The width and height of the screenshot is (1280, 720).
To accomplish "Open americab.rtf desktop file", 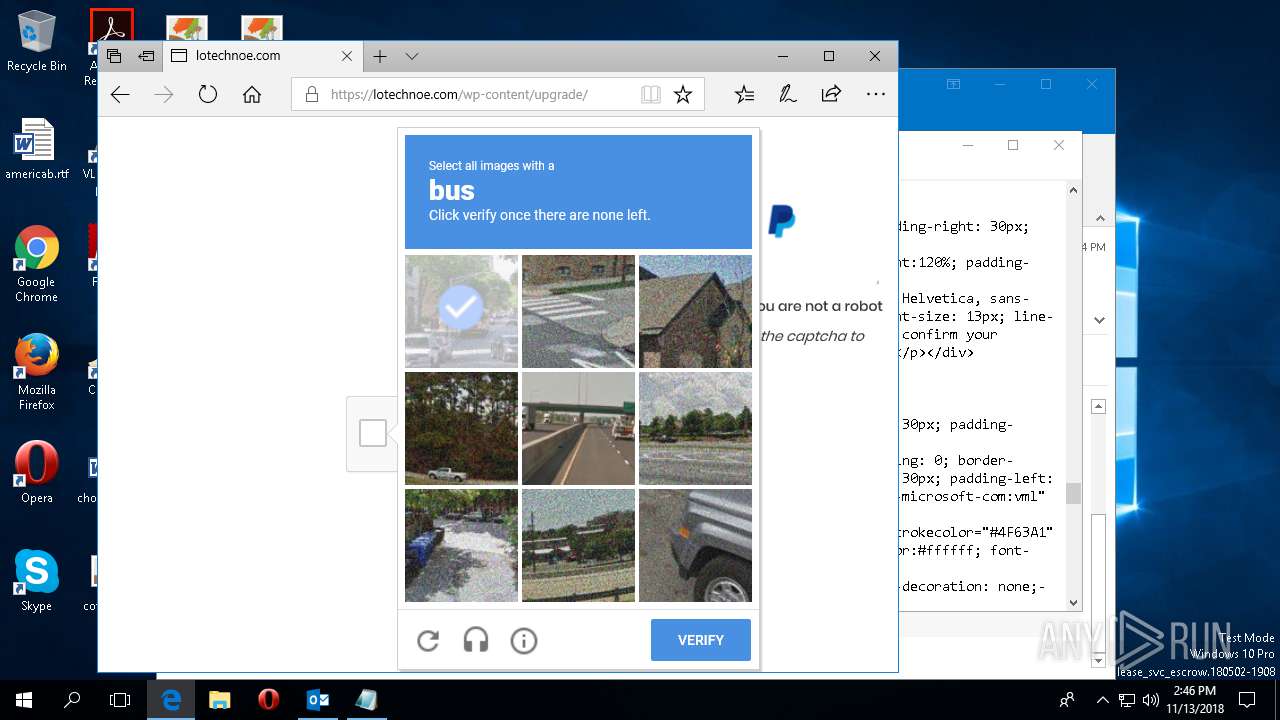I will point(37,150).
